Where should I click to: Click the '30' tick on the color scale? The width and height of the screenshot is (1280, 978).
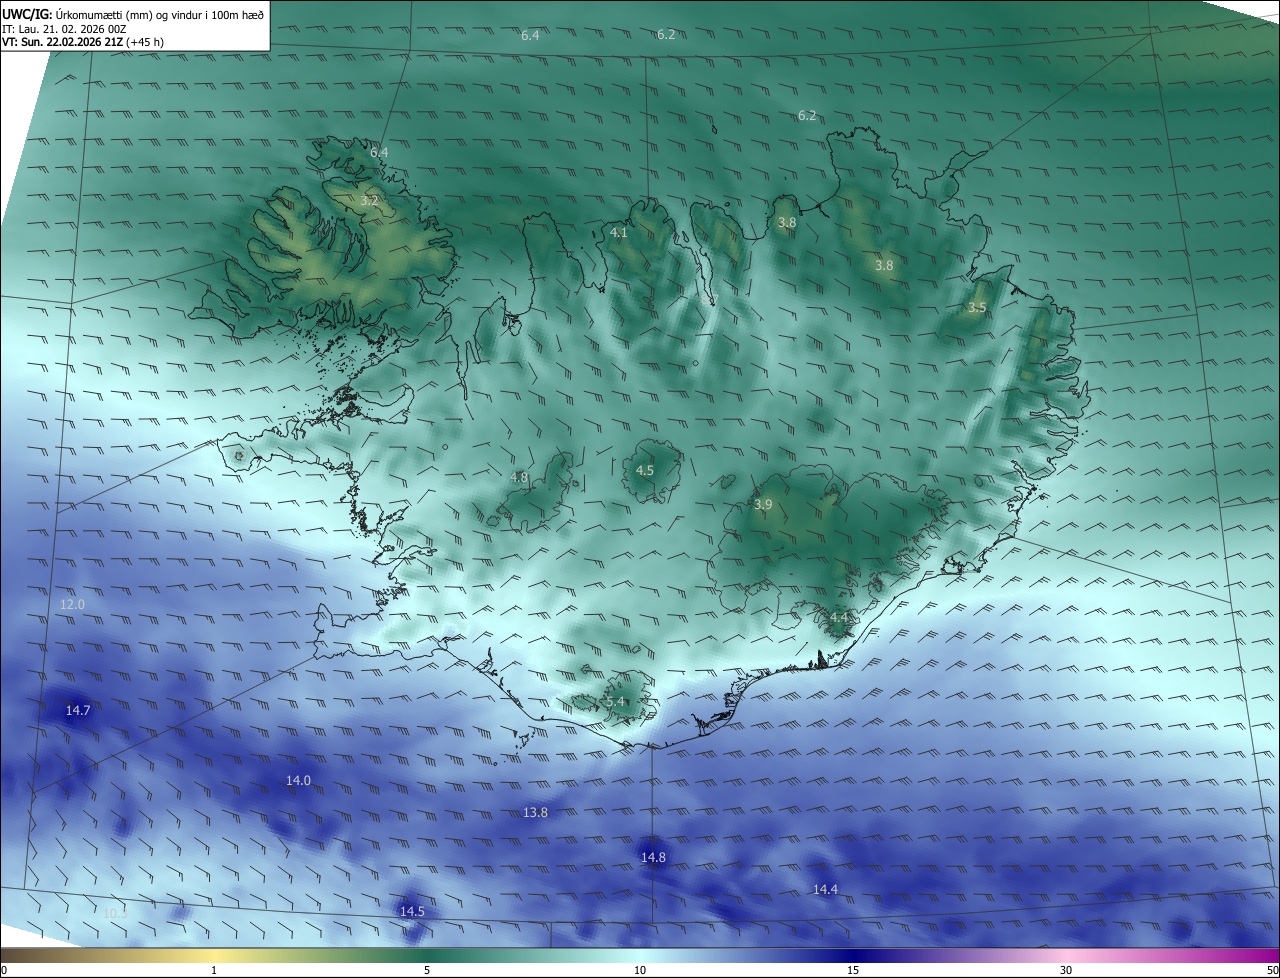tap(1066, 971)
